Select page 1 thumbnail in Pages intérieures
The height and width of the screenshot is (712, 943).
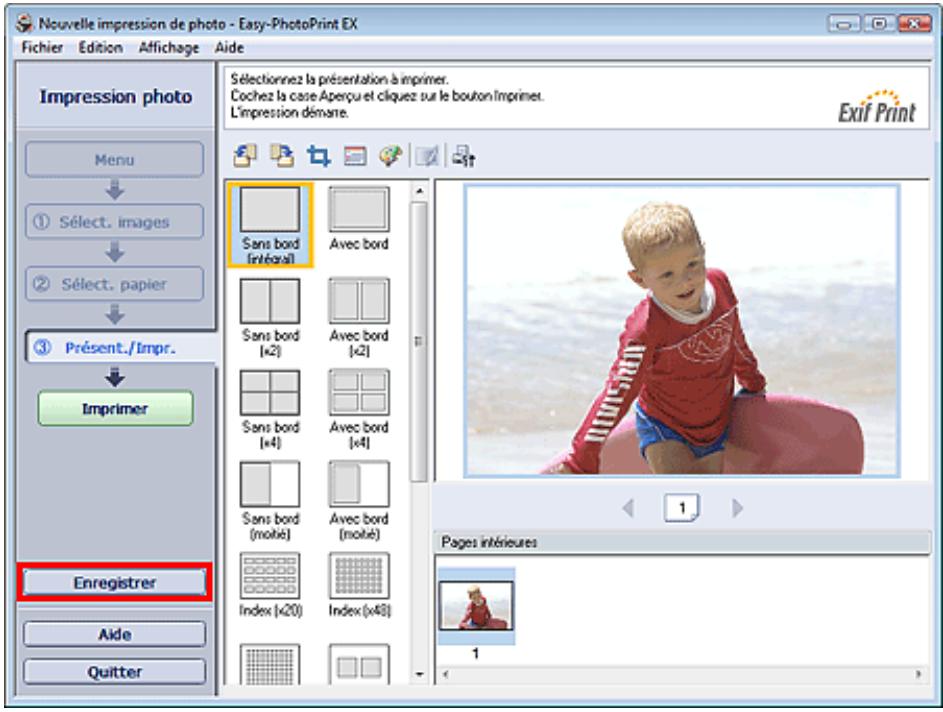coord(476,606)
